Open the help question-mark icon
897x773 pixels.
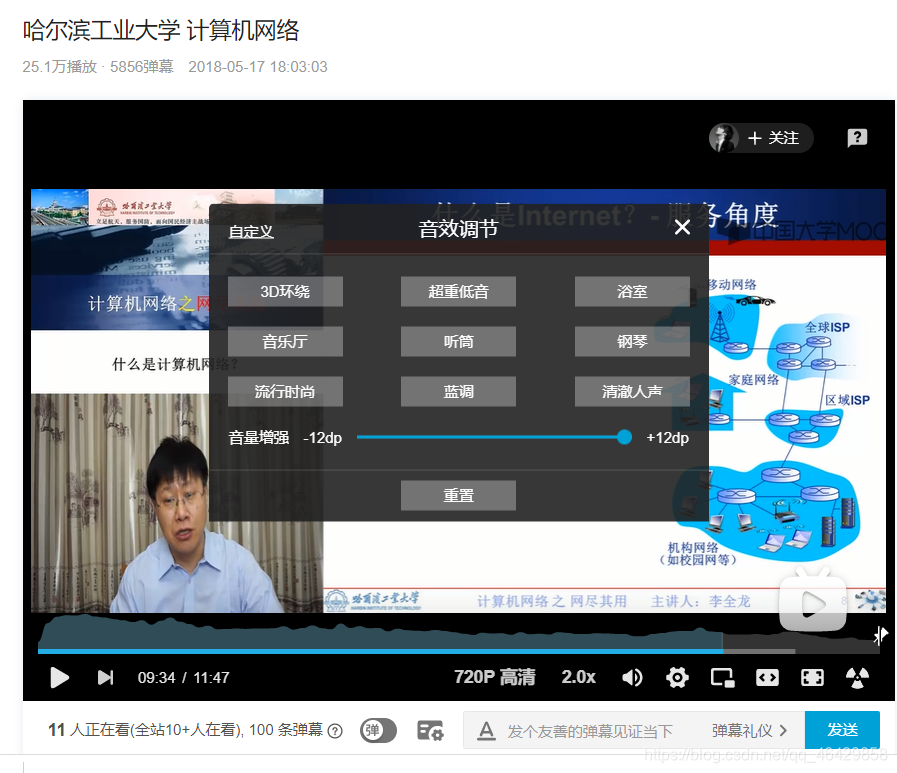857,138
